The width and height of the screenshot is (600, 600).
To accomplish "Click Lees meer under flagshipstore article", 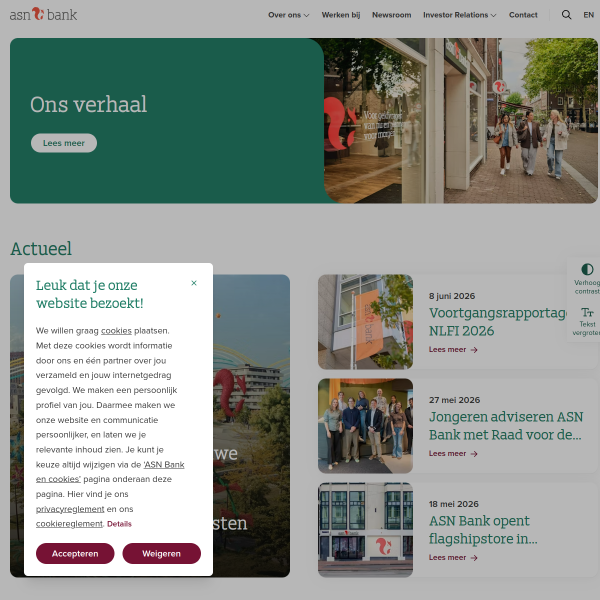I will [453, 558].
